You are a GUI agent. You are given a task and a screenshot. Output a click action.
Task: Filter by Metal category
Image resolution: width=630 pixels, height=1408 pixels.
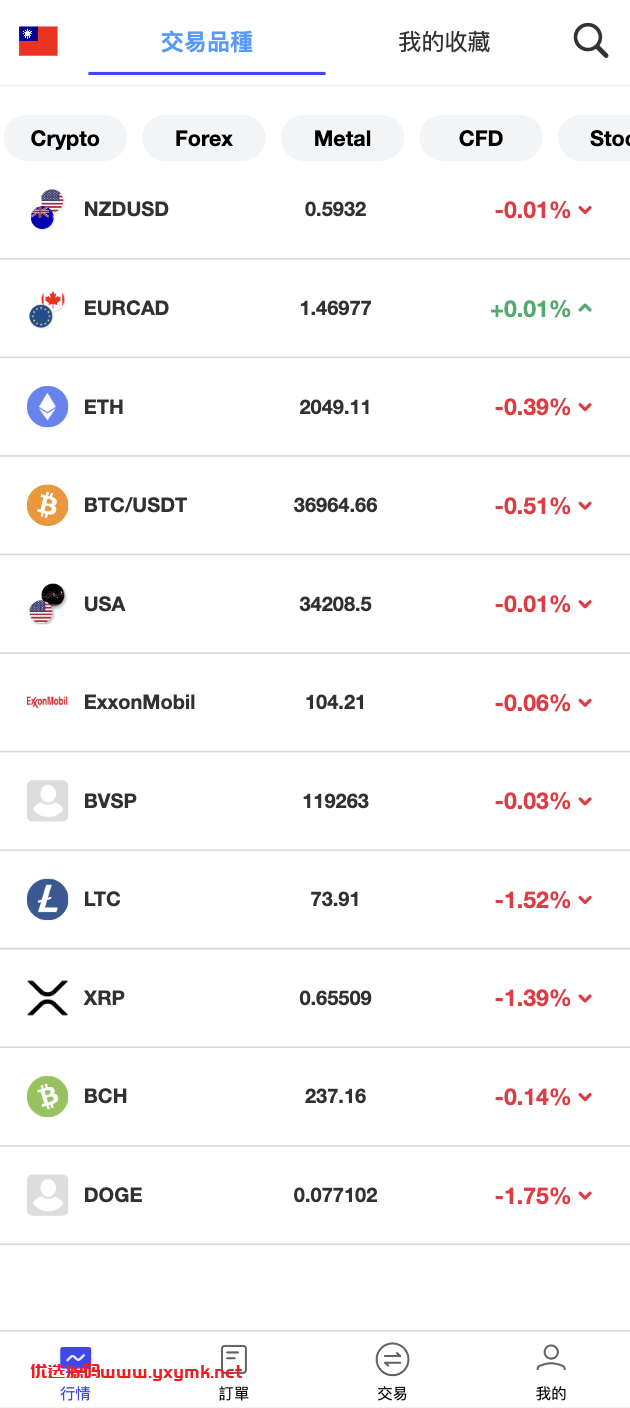[x=342, y=138]
